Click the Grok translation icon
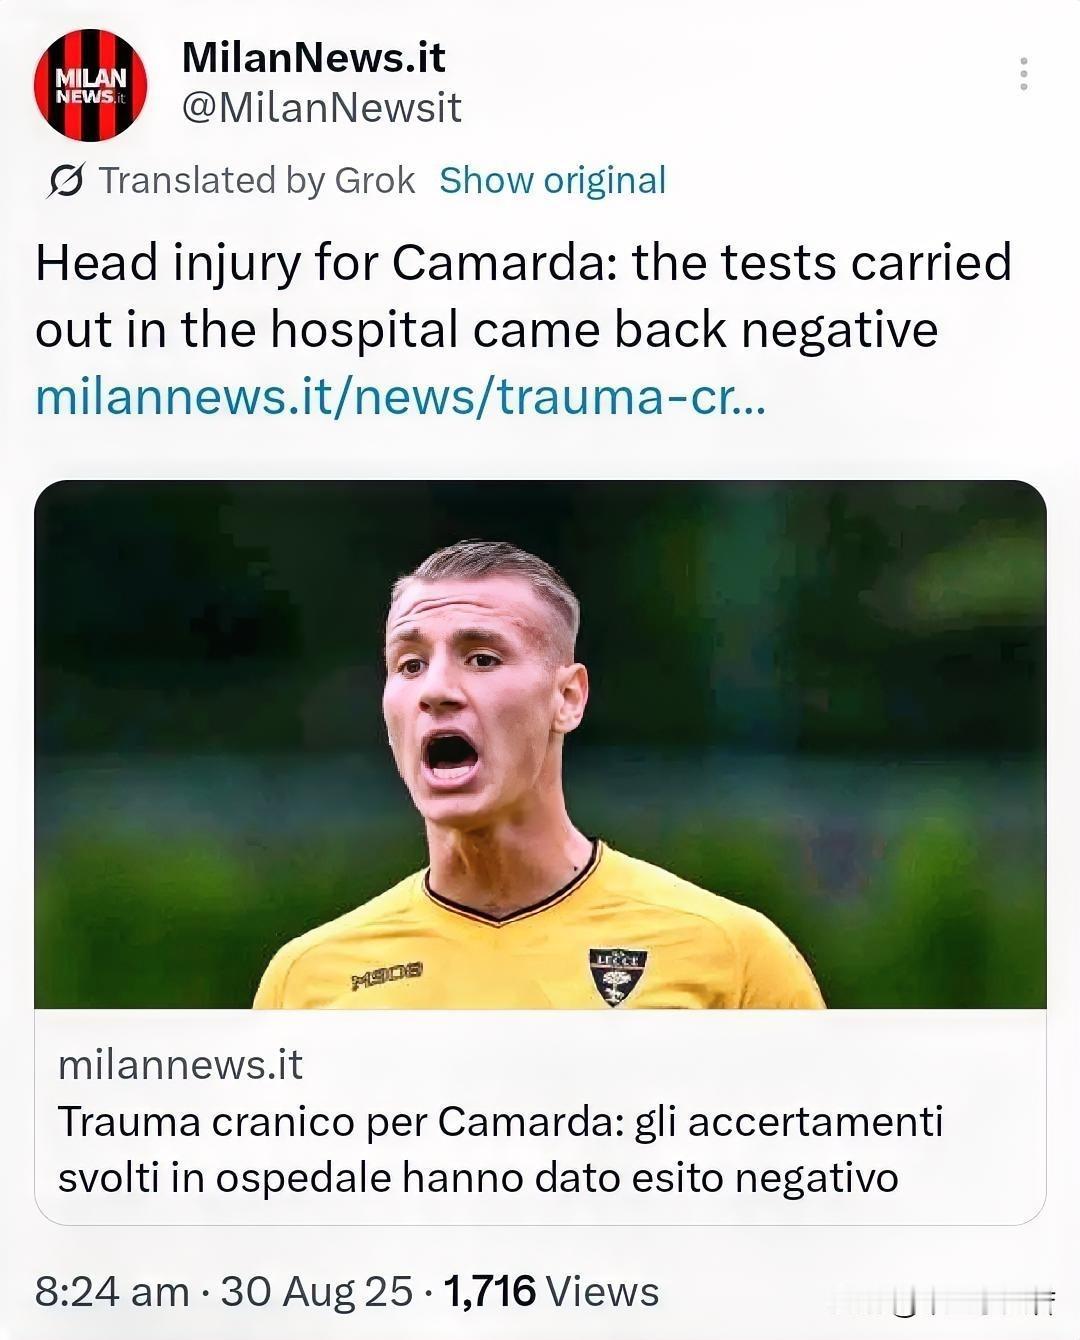 click(65, 181)
